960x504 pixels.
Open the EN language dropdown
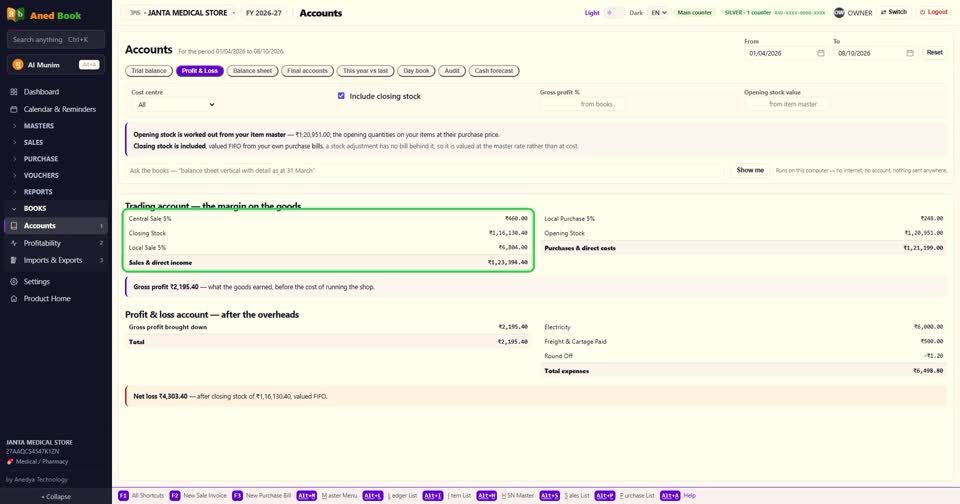click(658, 12)
